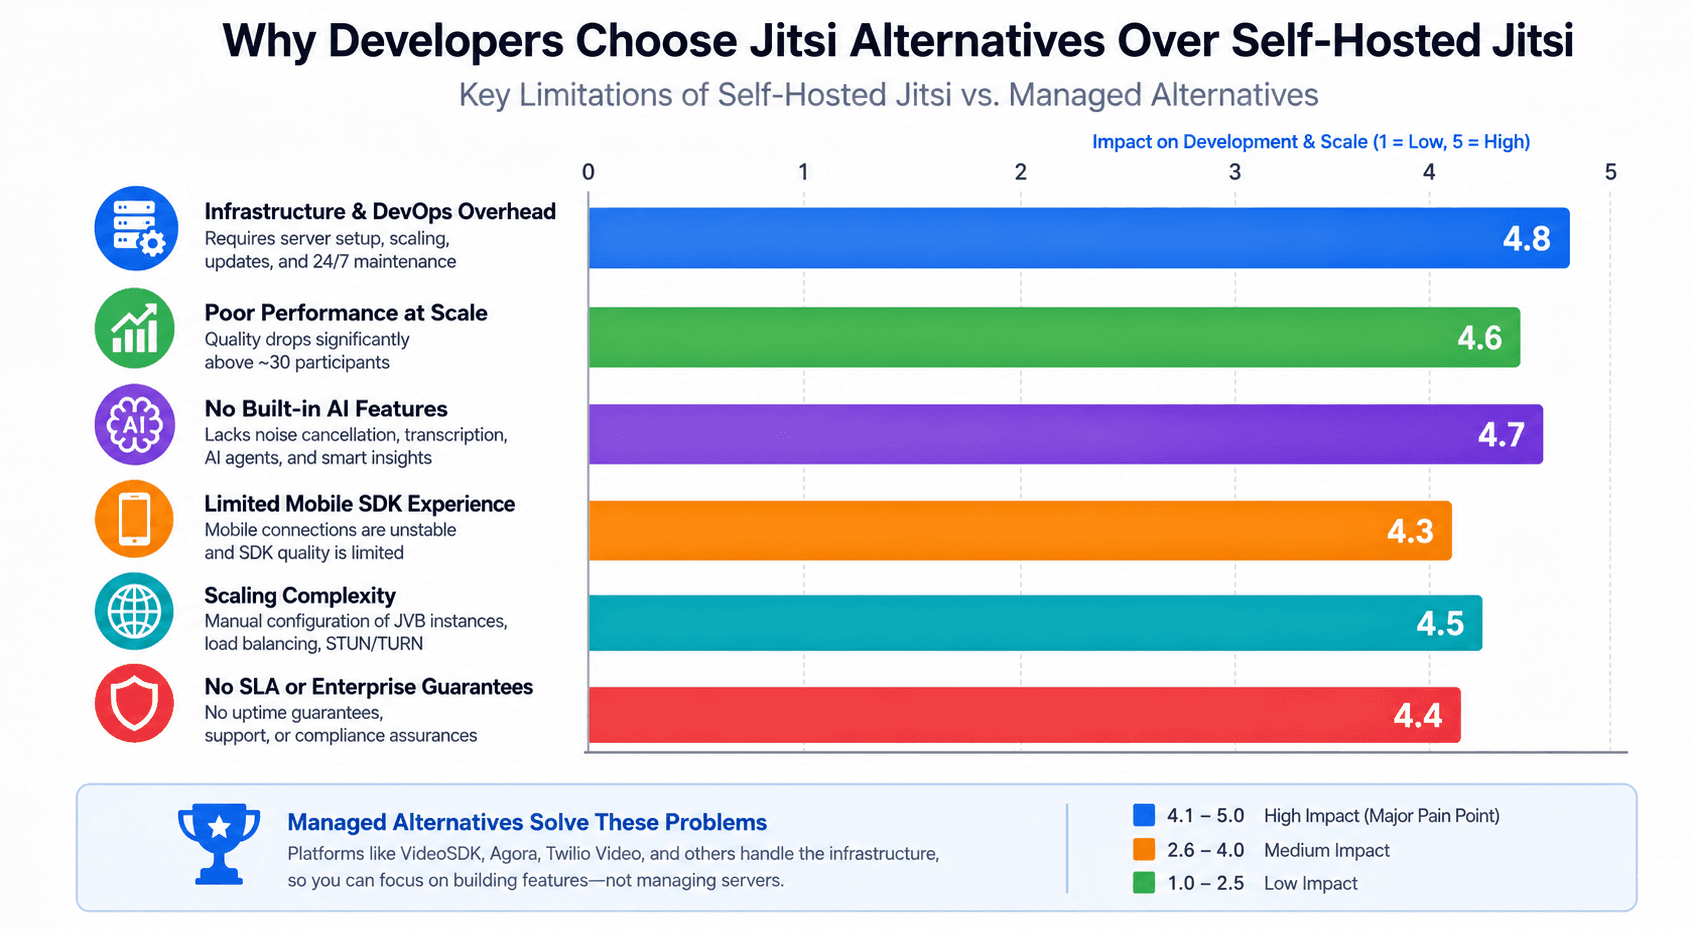Select the red shield icon
The image size is (1693, 929).
point(135,703)
